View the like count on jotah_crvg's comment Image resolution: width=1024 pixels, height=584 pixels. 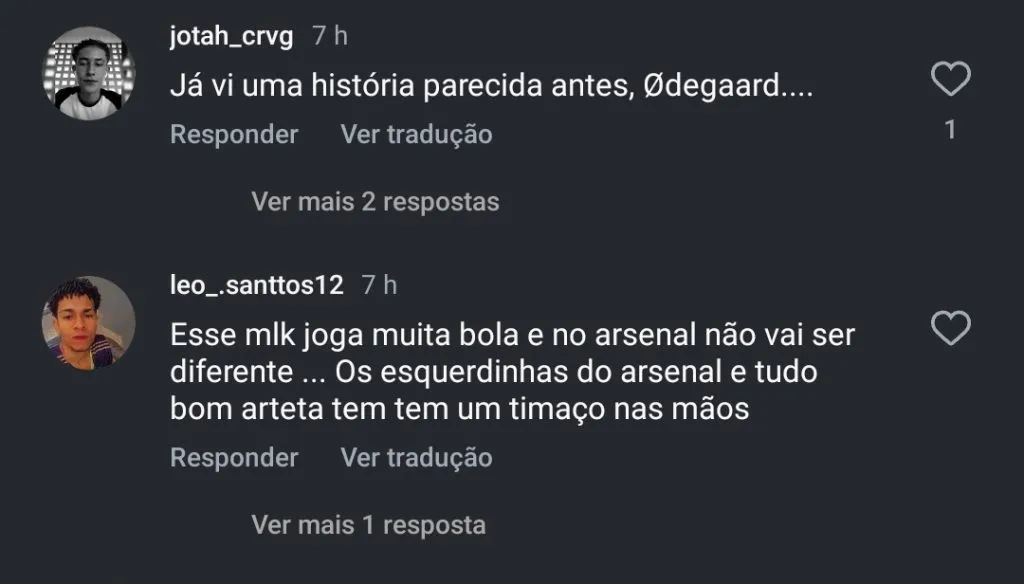click(950, 130)
